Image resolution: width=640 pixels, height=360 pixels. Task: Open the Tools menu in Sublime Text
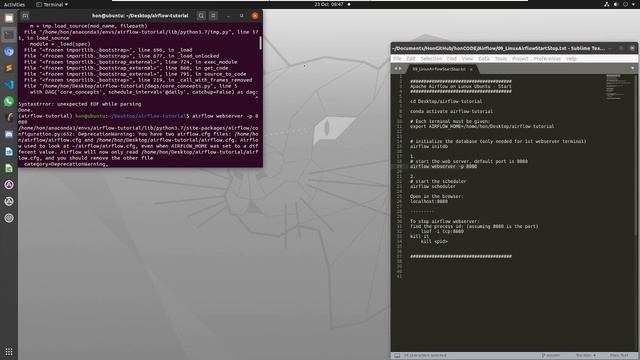pyautogui.click(x=500, y=59)
